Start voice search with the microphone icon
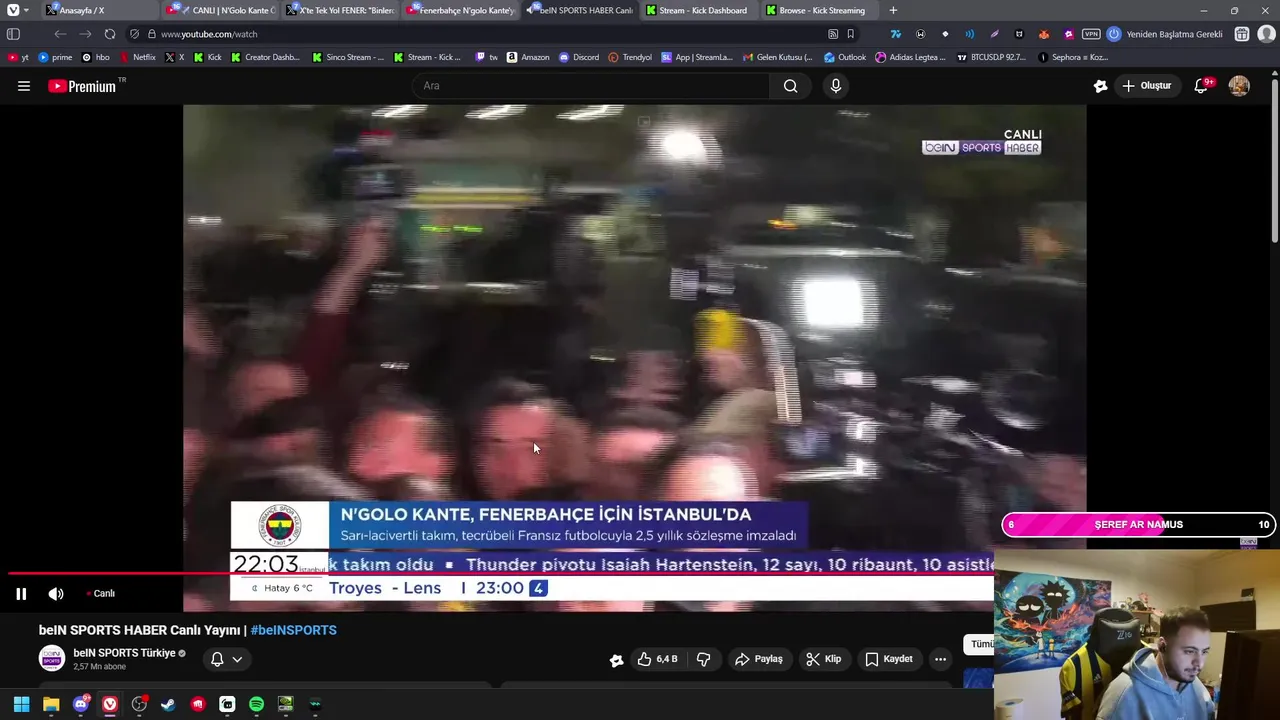Screen dimensions: 1280x720 point(836,86)
